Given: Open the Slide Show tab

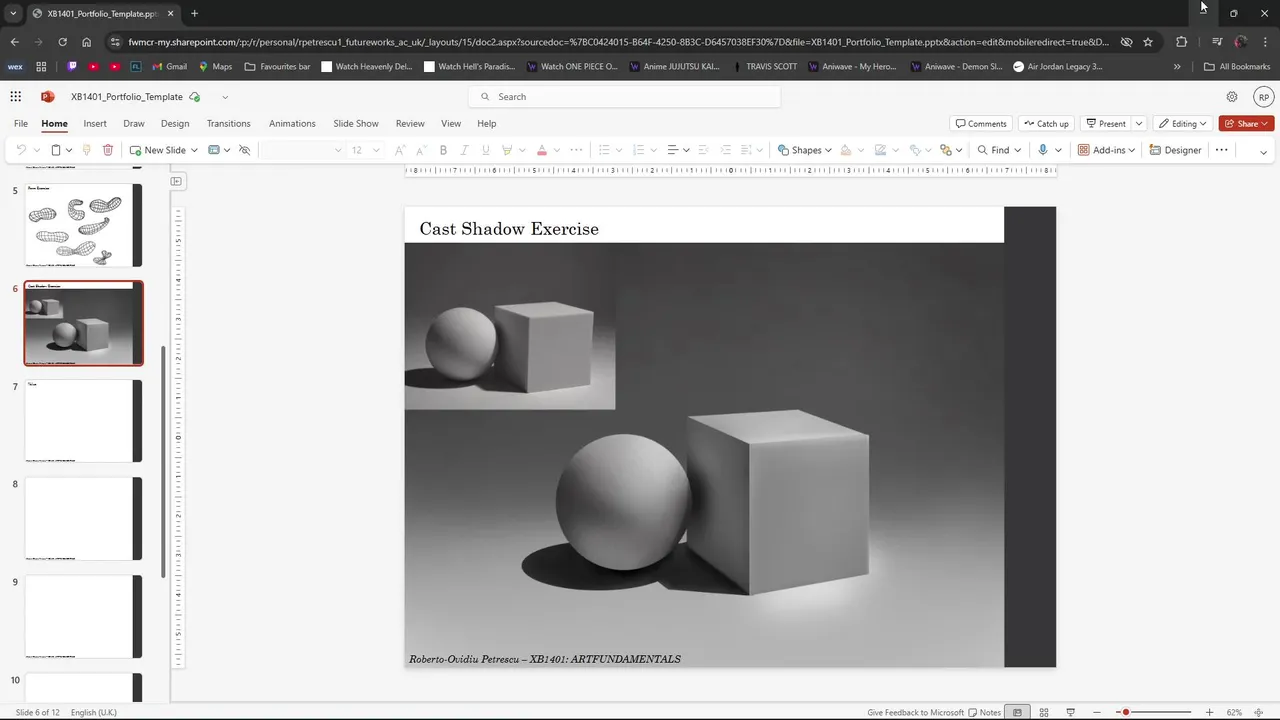Looking at the screenshot, I should click(x=356, y=124).
